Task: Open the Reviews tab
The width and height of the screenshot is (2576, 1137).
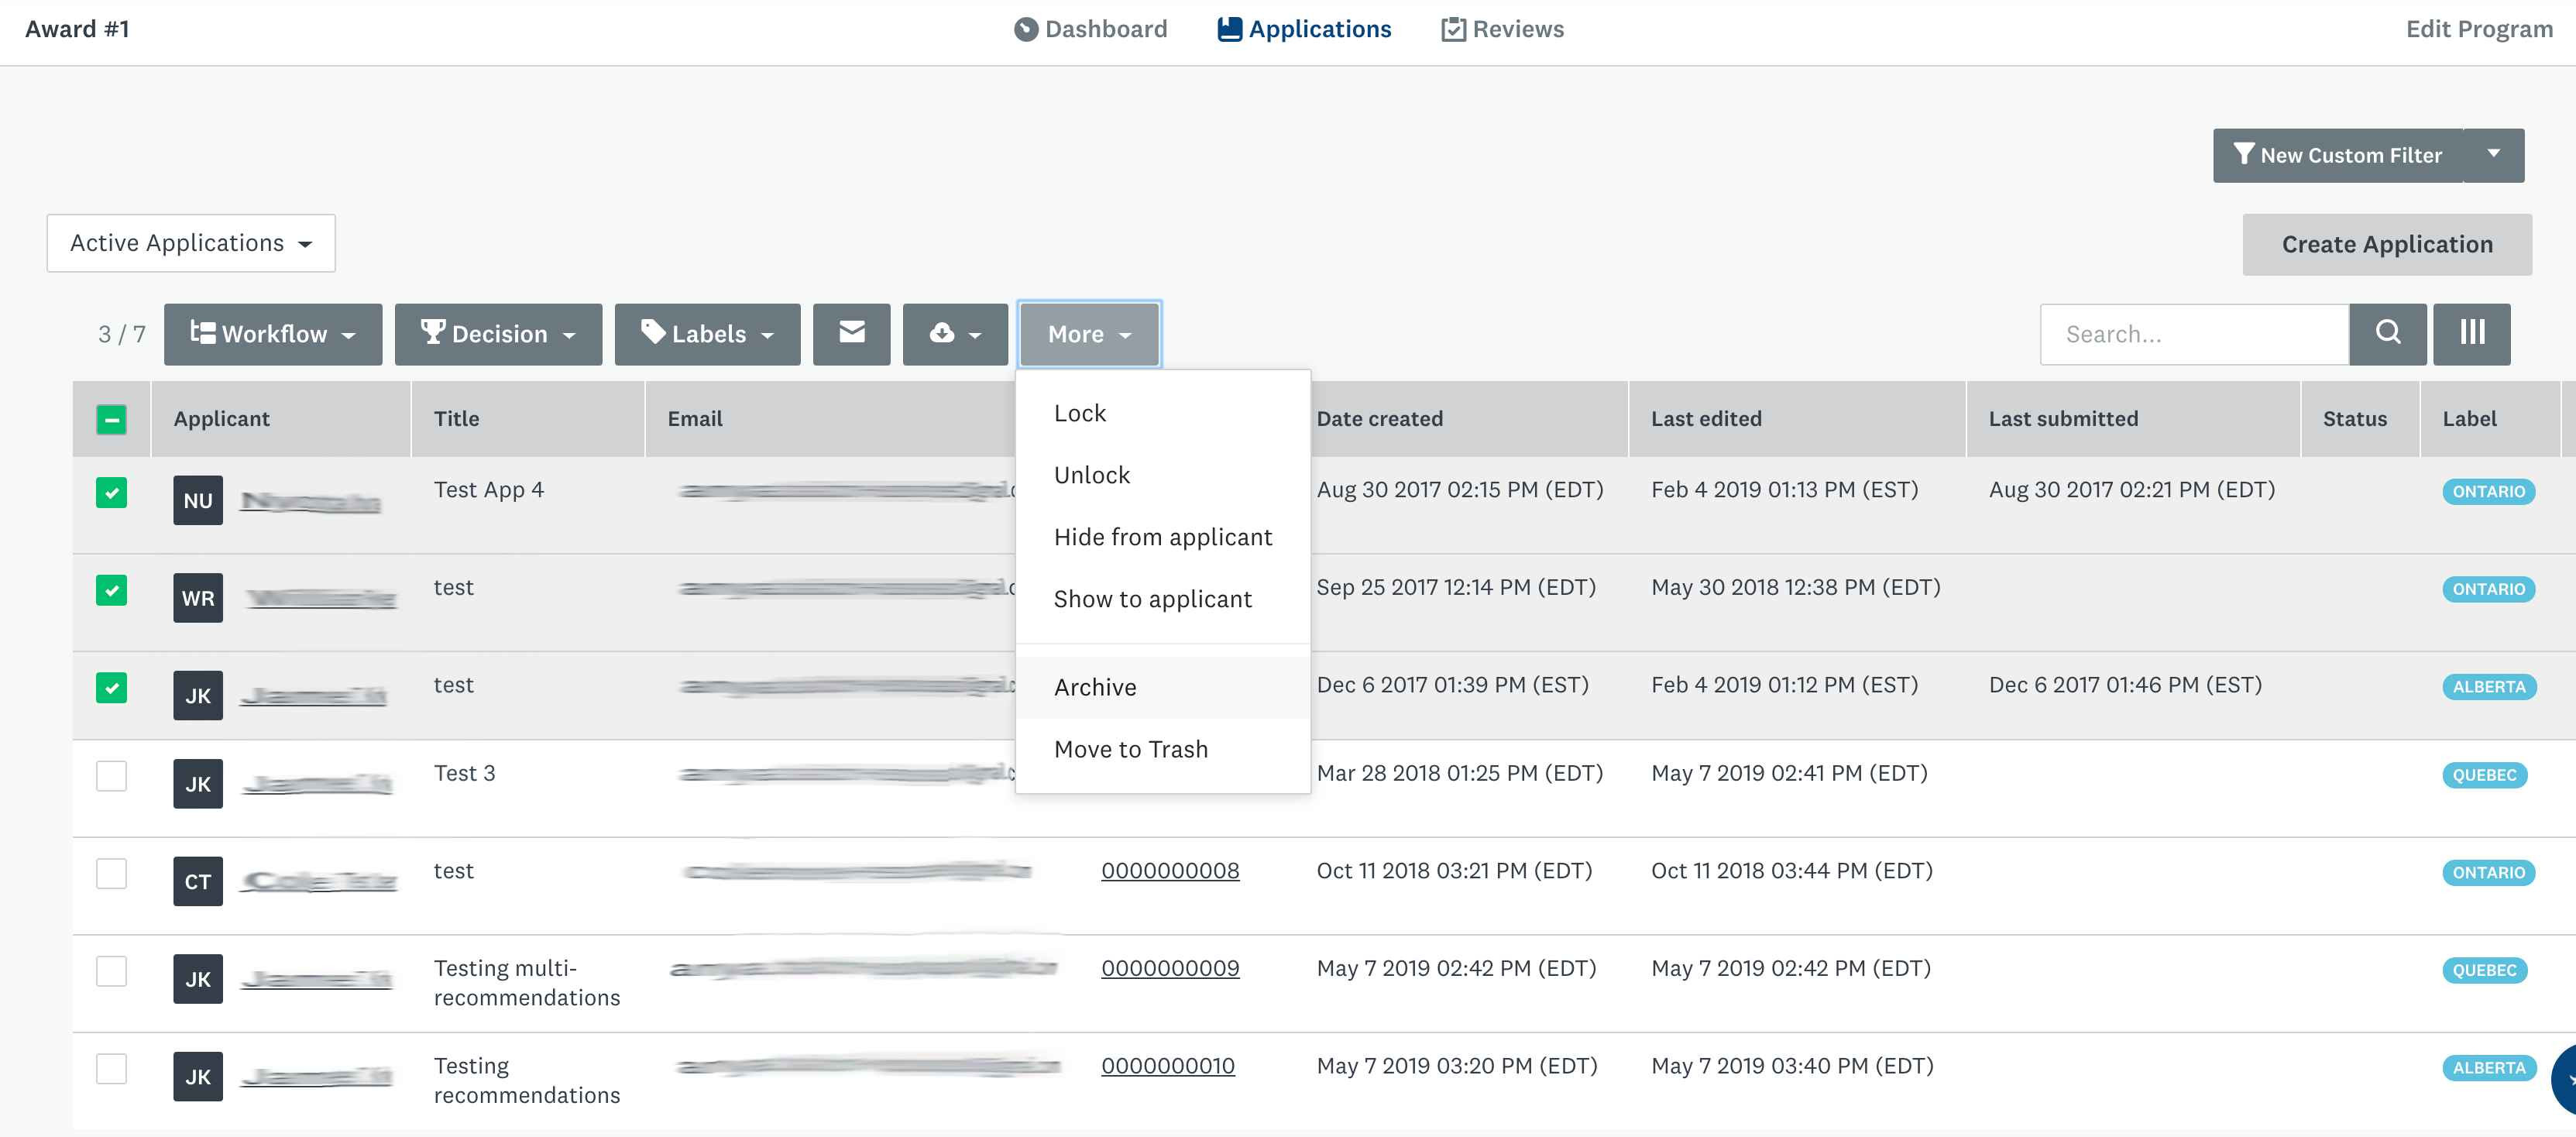Action: (x=1502, y=29)
